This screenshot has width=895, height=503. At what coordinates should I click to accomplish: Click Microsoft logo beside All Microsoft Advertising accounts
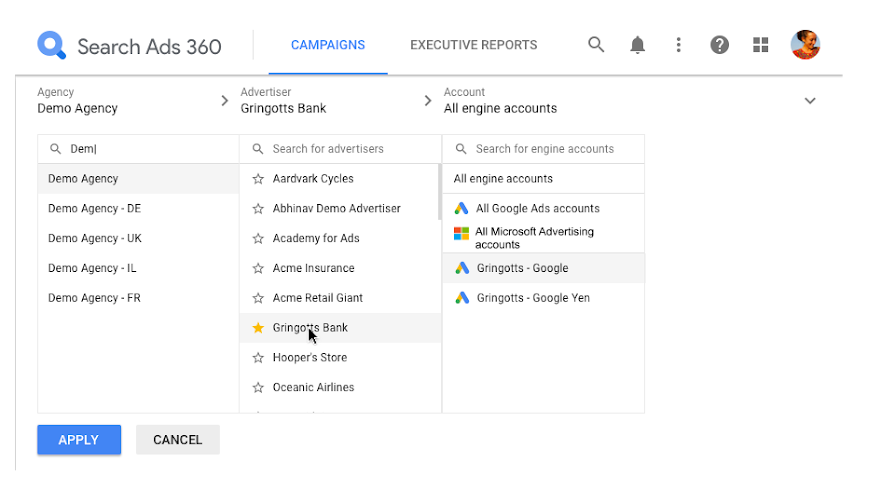(x=461, y=233)
